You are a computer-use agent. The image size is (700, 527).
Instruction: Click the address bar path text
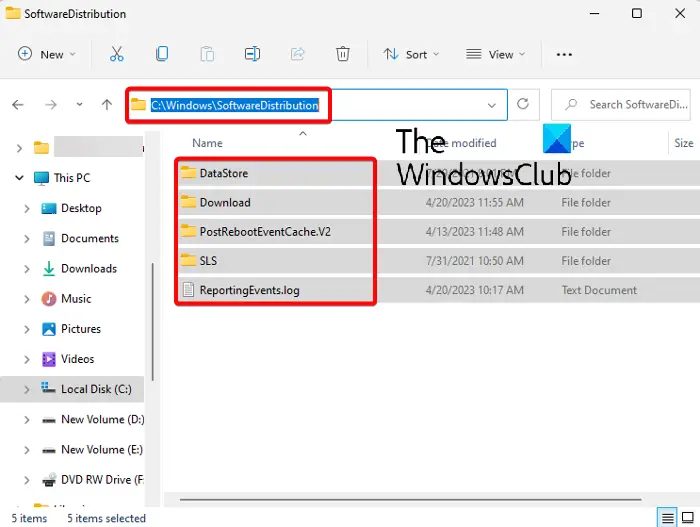[x=235, y=105]
